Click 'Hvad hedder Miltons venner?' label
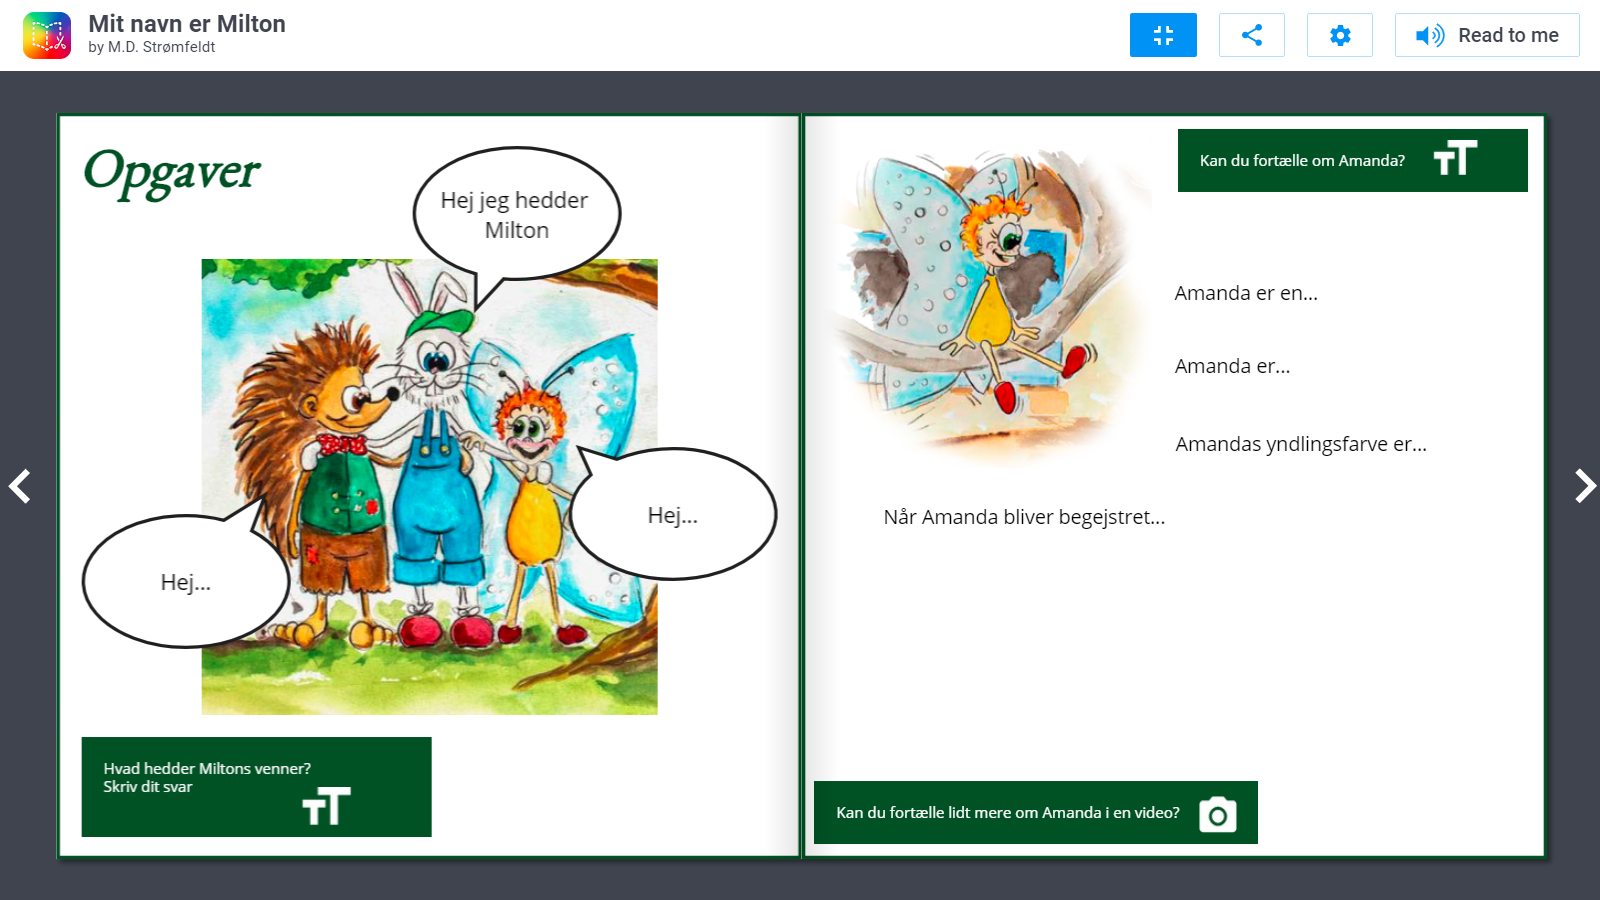 click(207, 768)
